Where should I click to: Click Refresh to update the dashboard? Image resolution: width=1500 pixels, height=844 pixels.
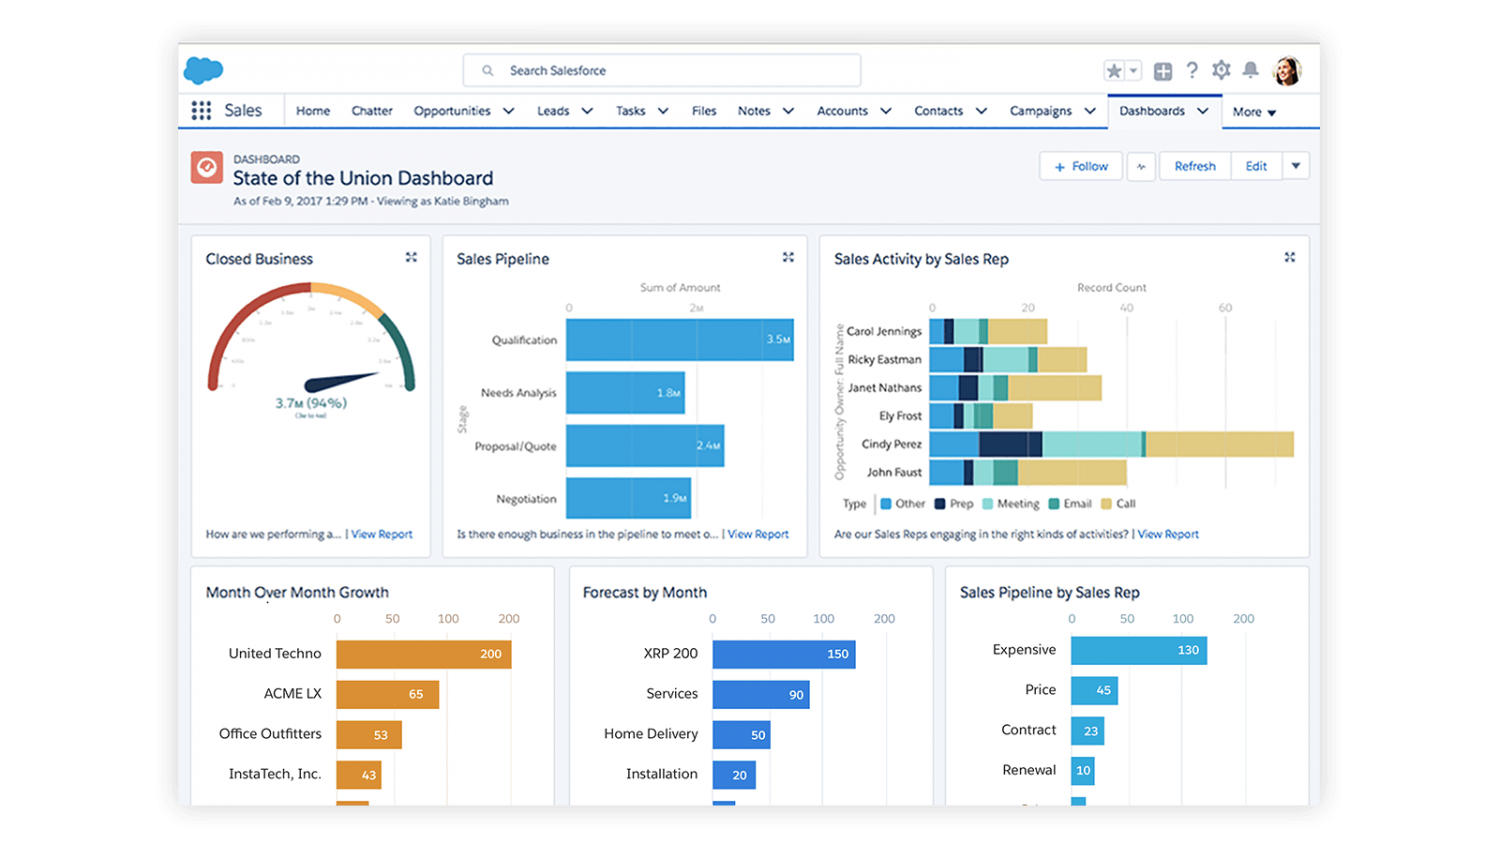coord(1194,166)
